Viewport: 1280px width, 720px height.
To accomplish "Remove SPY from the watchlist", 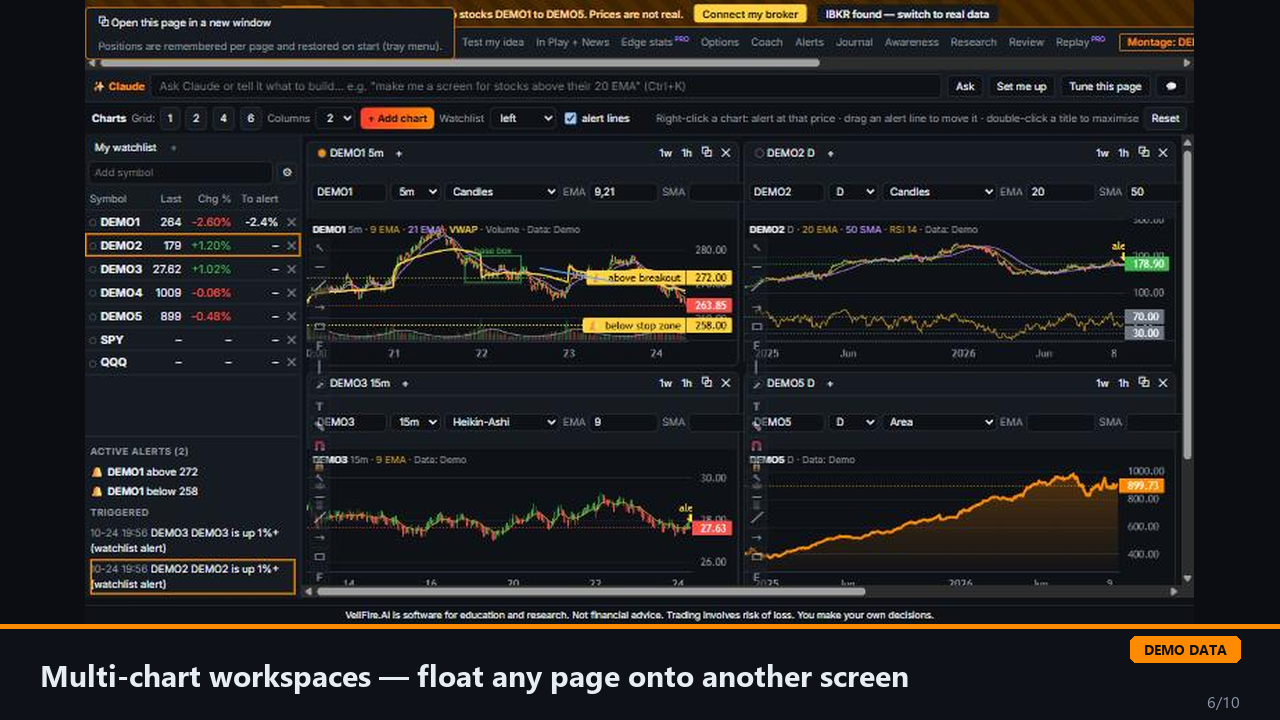I will [291, 340].
